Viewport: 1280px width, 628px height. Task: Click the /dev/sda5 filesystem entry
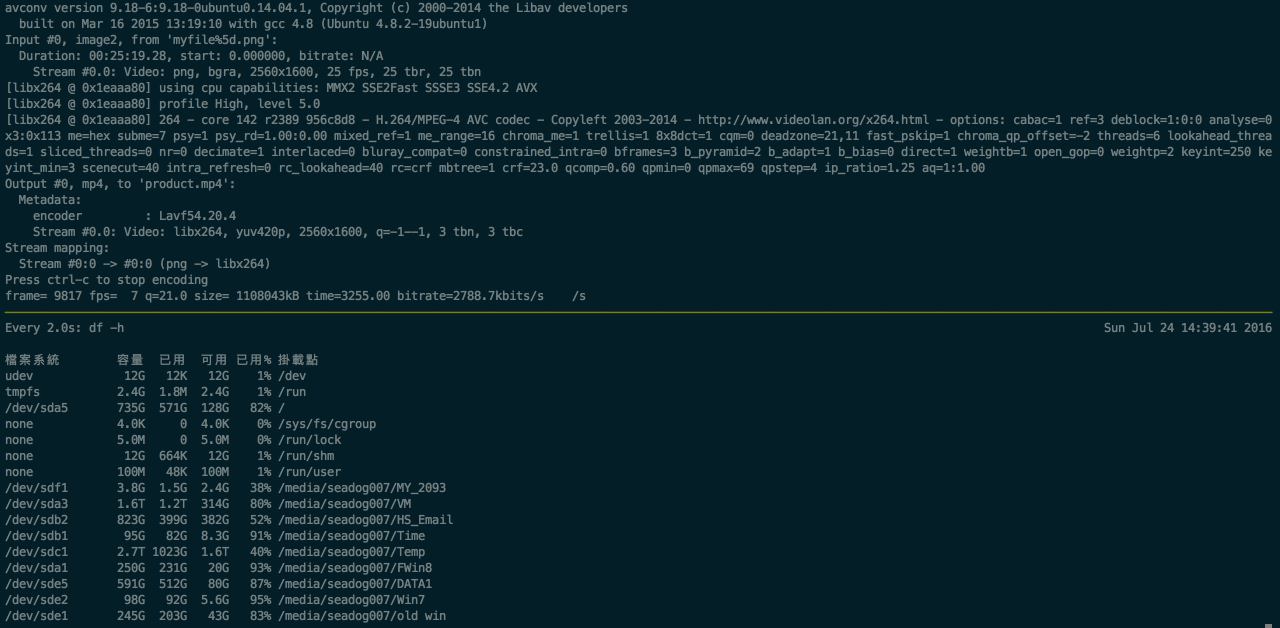point(37,408)
